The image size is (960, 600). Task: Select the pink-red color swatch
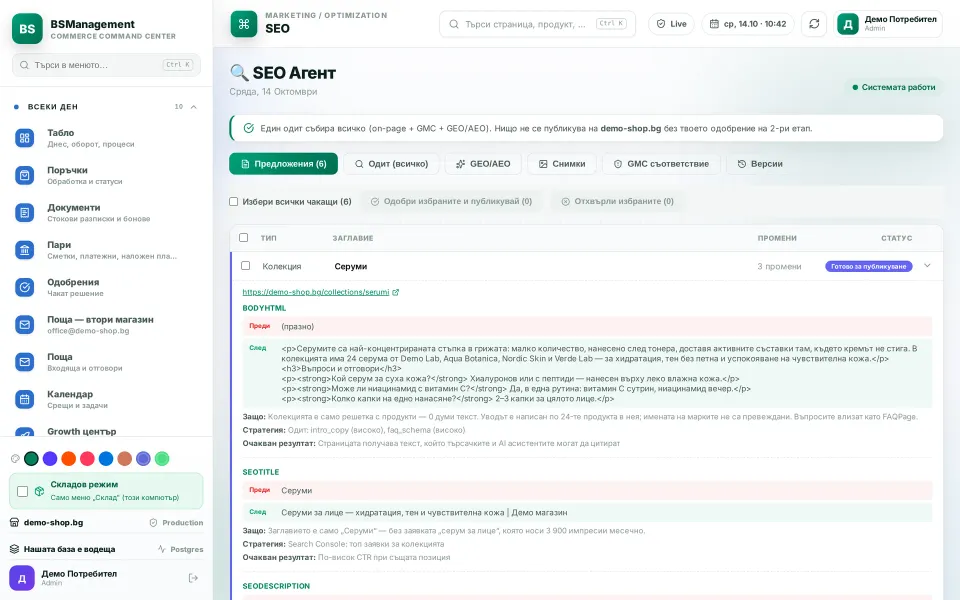pyautogui.click(x=88, y=459)
